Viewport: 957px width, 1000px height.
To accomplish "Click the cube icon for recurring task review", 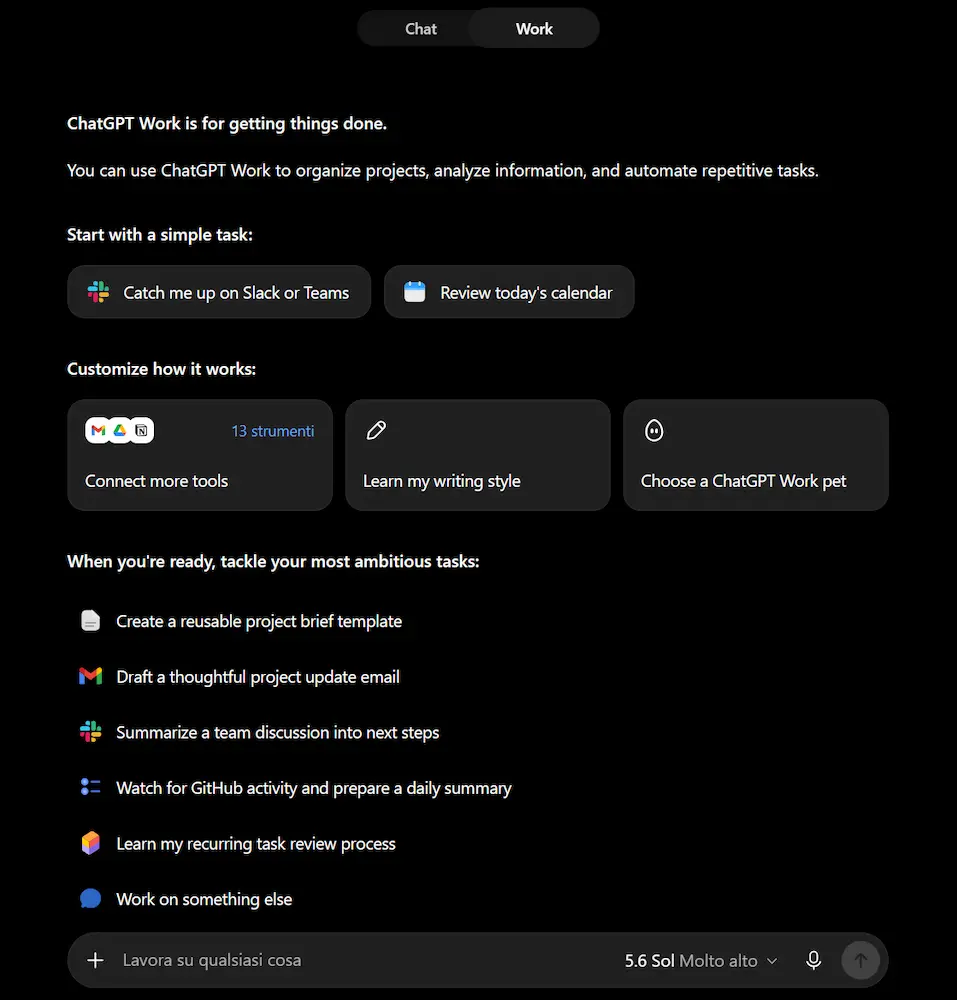I will tap(91, 842).
